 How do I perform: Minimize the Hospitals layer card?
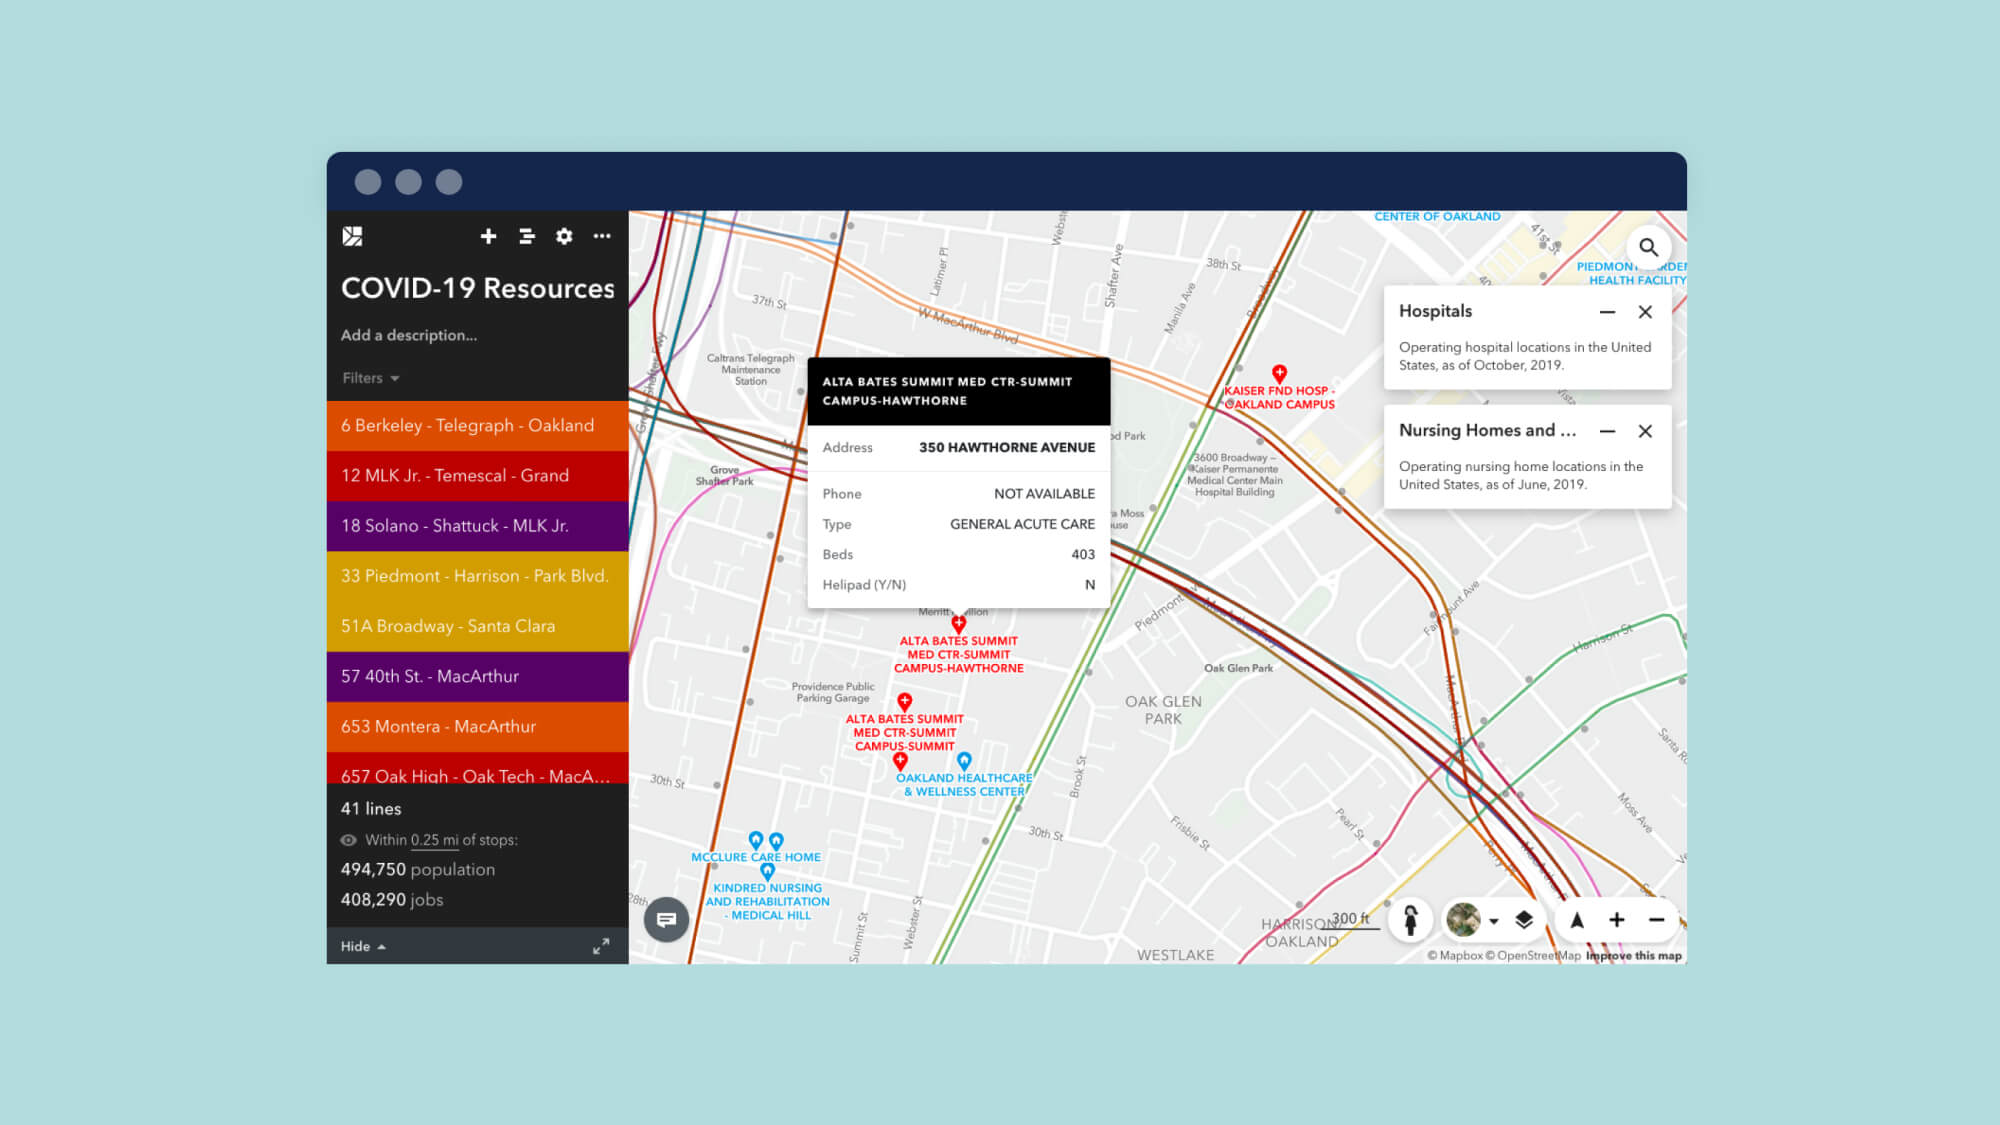click(x=1607, y=312)
